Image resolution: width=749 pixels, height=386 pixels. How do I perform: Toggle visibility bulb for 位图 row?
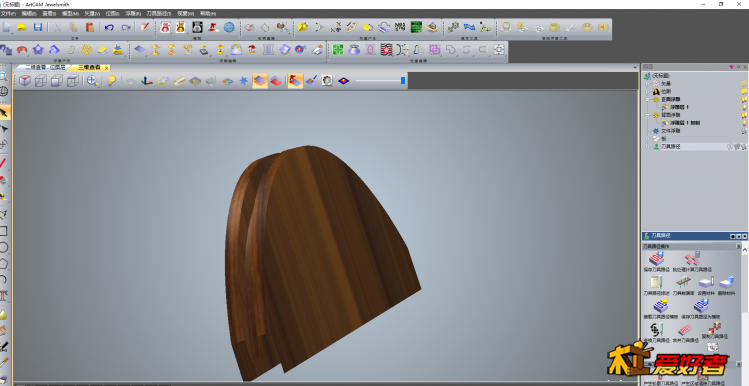click(744, 91)
